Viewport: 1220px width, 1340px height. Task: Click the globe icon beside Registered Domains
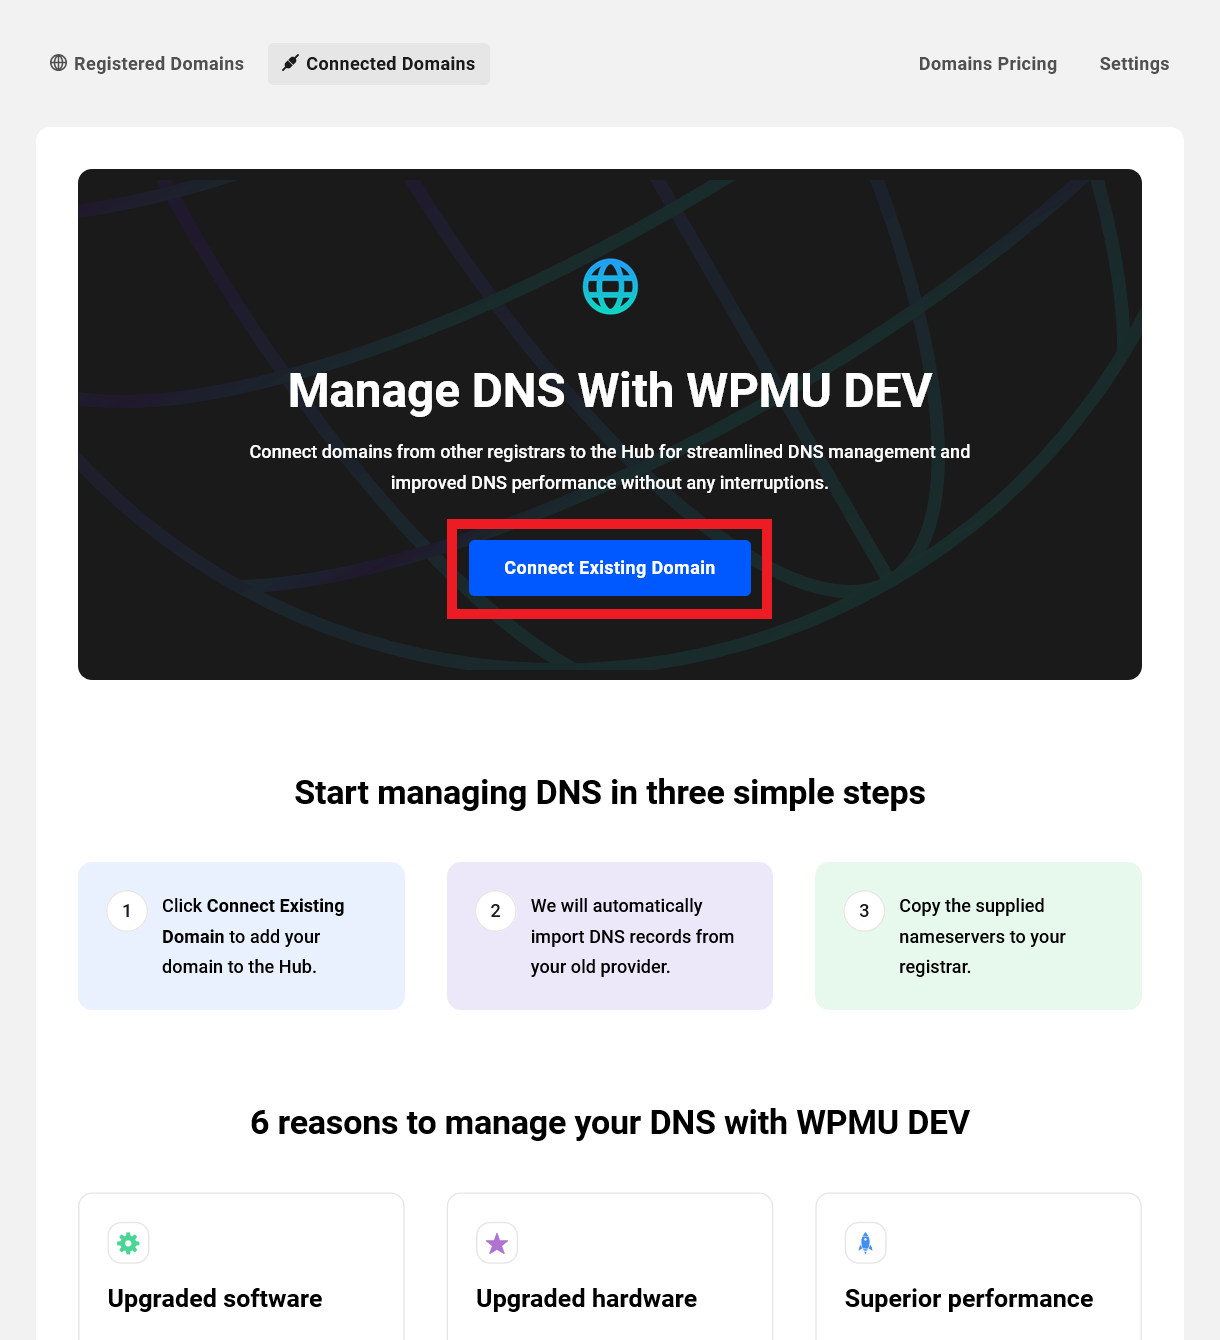click(x=59, y=63)
